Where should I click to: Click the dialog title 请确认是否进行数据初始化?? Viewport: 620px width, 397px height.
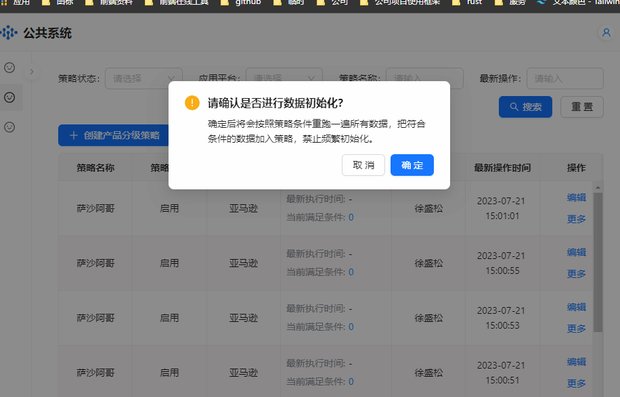point(275,103)
